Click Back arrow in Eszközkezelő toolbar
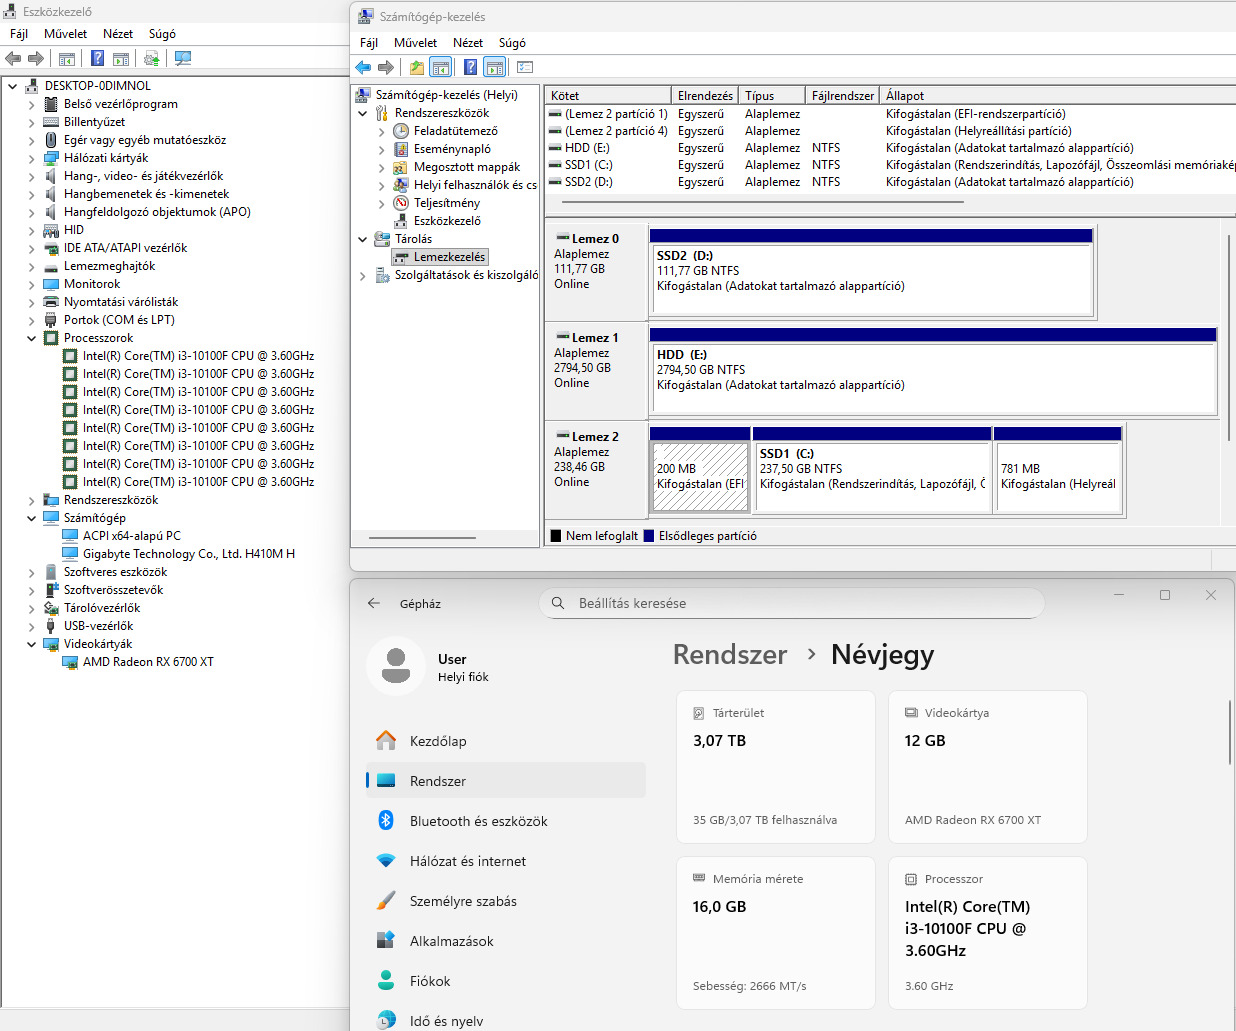 pos(13,58)
